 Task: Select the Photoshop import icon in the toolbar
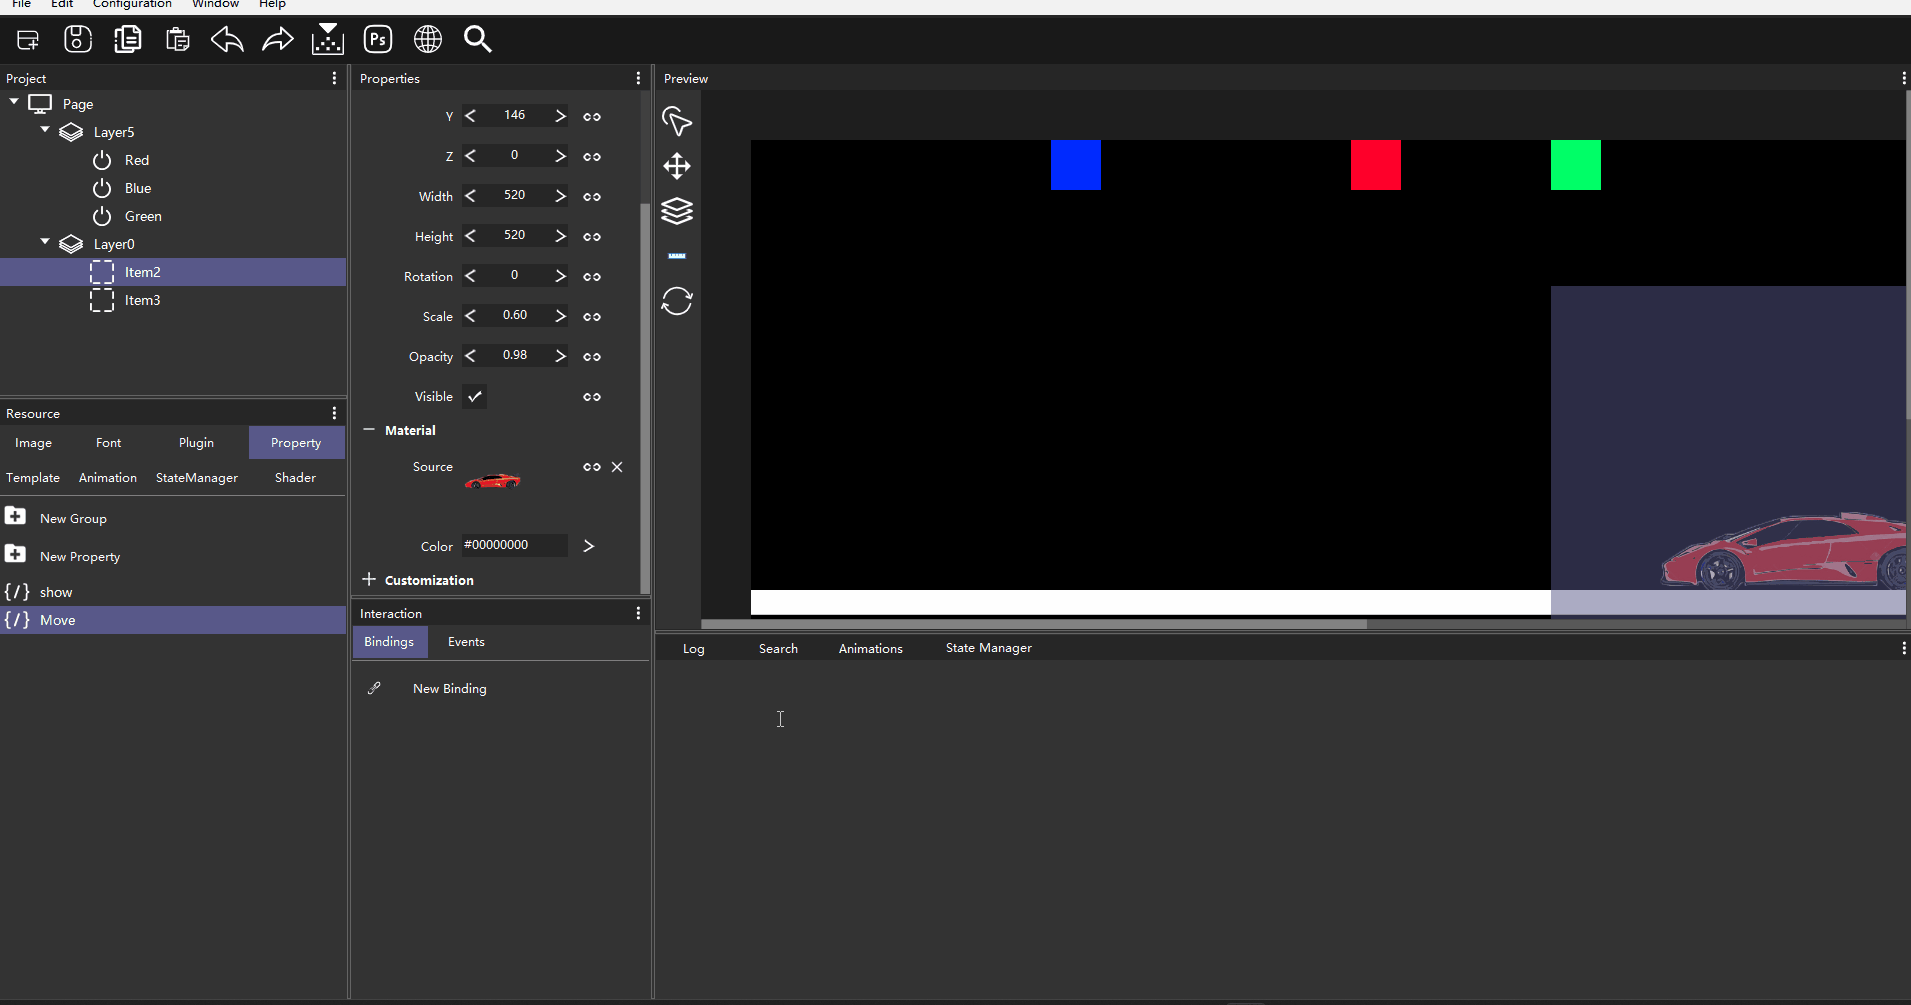click(x=378, y=39)
